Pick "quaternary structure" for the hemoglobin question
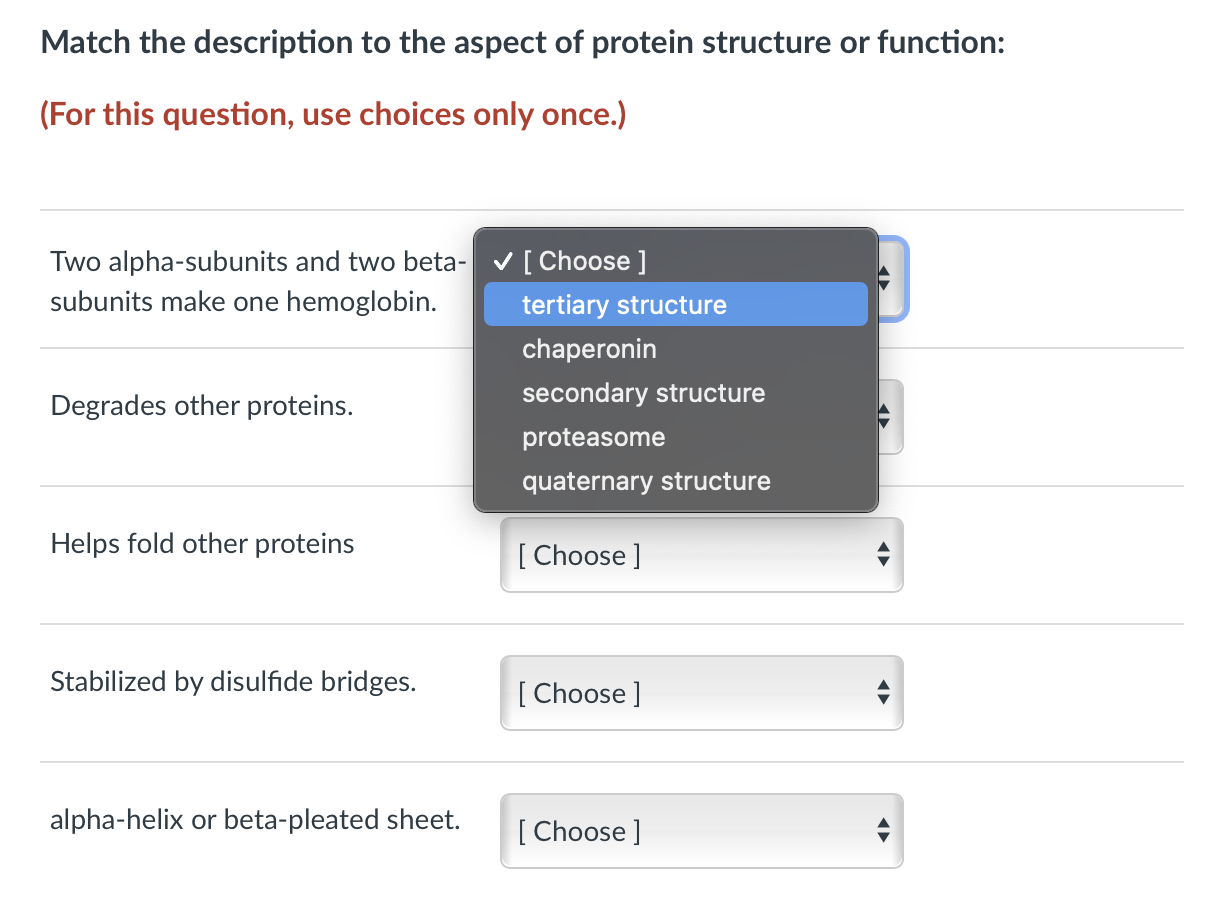The width and height of the screenshot is (1222, 922). pos(646,480)
